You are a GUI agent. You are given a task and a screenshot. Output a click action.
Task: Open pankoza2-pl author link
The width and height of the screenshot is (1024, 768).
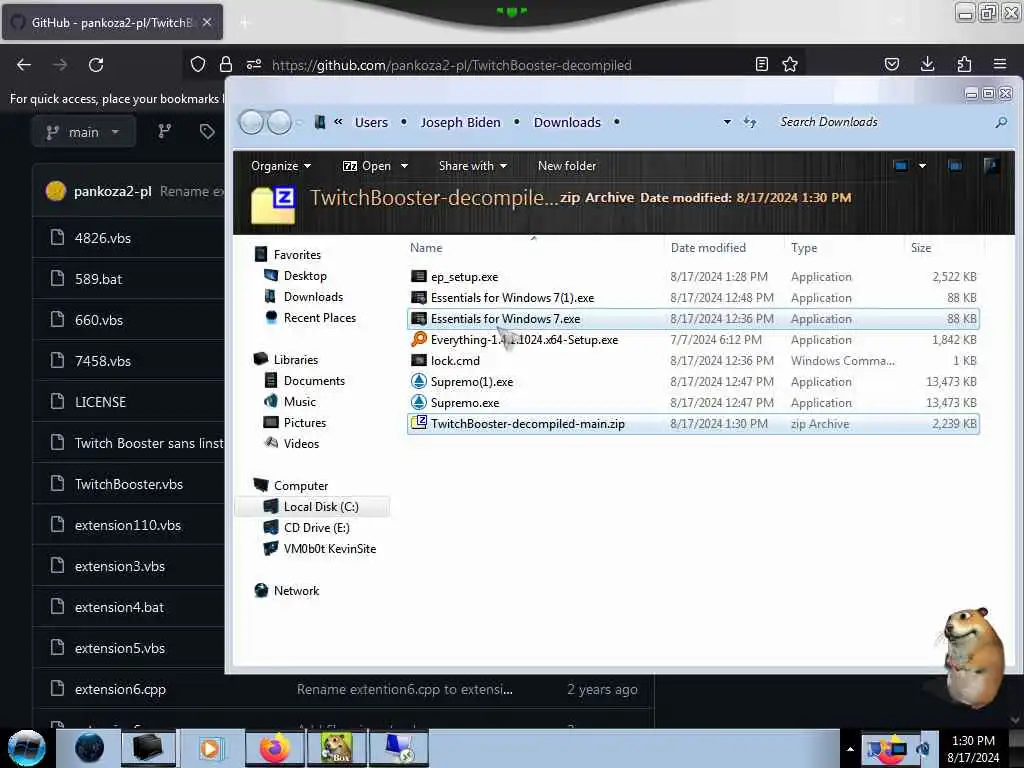[x=112, y=191]
